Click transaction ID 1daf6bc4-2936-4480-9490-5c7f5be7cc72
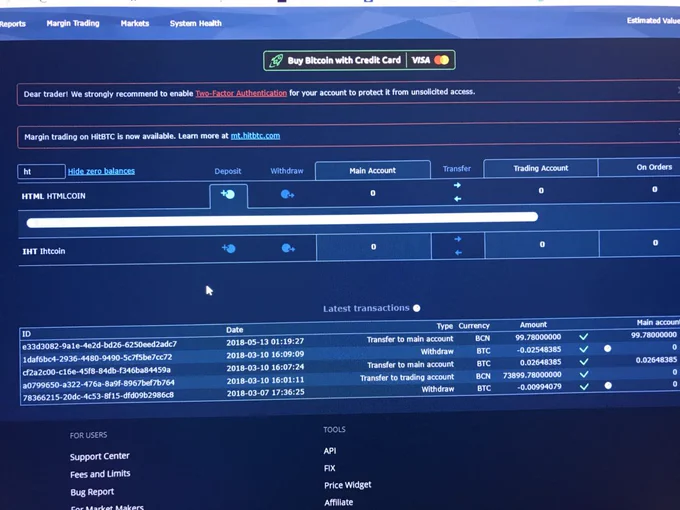 tap(97, 358)
